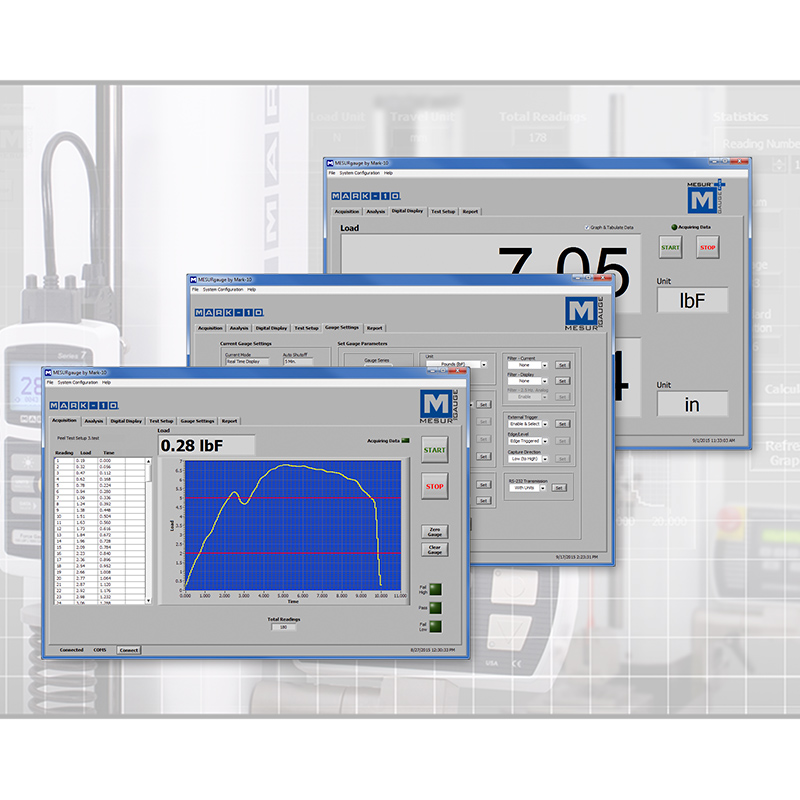Click the MESUR gauge logo in front window

click(441, 407)
